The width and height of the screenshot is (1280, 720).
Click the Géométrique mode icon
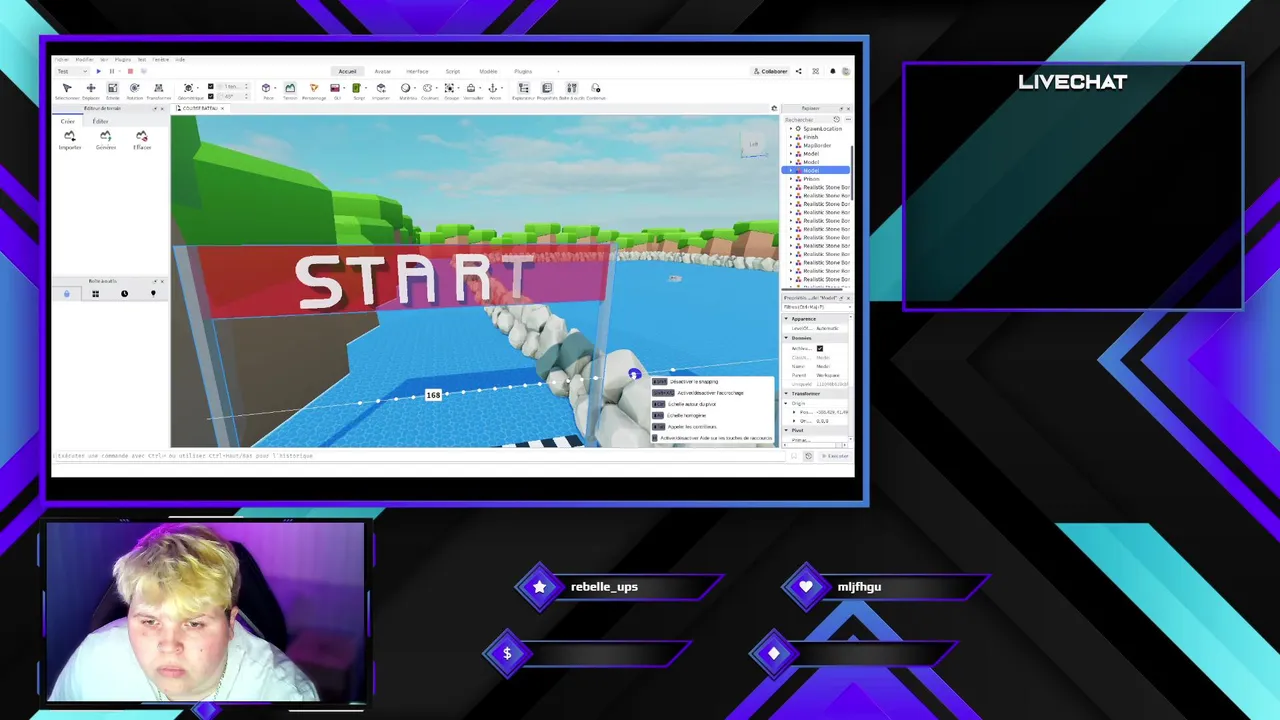point(188,88)
